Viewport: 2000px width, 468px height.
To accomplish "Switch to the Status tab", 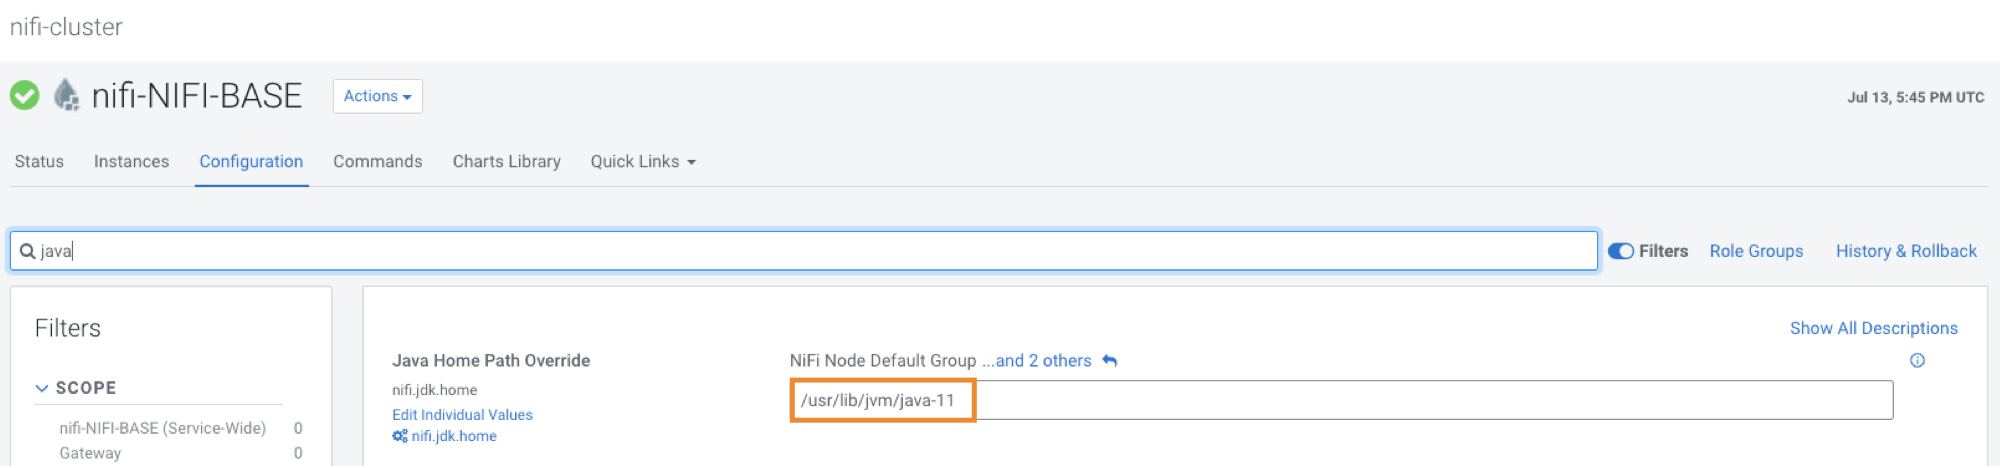I will click(39, 162).
